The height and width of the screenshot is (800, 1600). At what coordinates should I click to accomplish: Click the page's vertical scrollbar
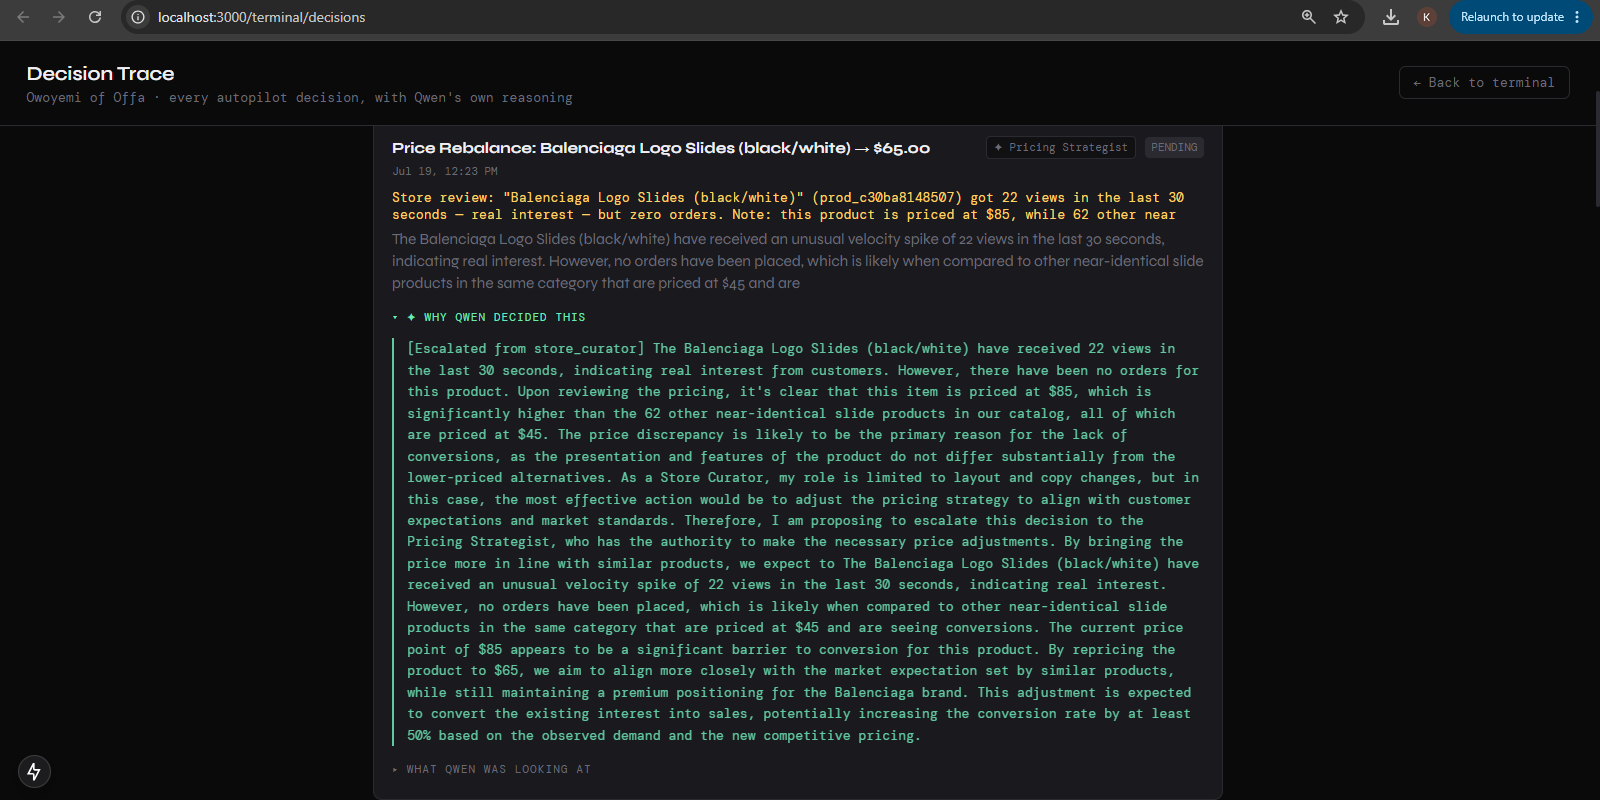(x=1596, y=150)
